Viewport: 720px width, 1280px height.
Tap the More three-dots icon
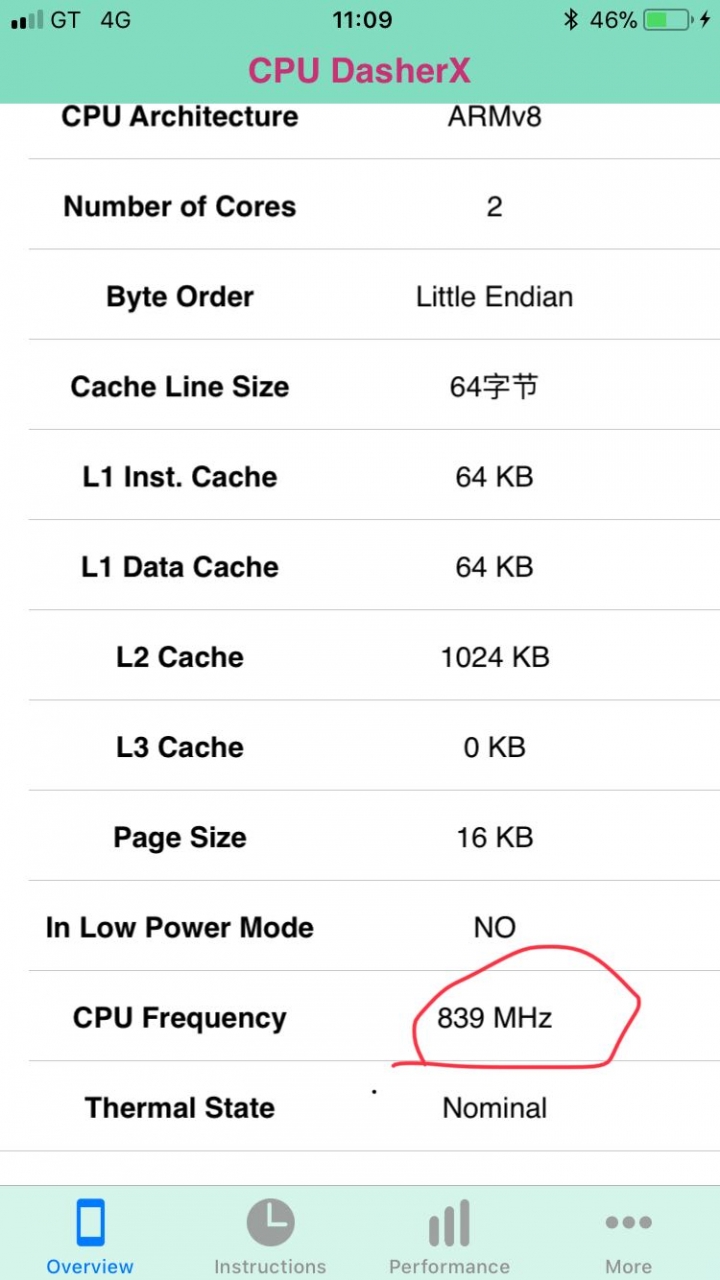[628, 1222]
